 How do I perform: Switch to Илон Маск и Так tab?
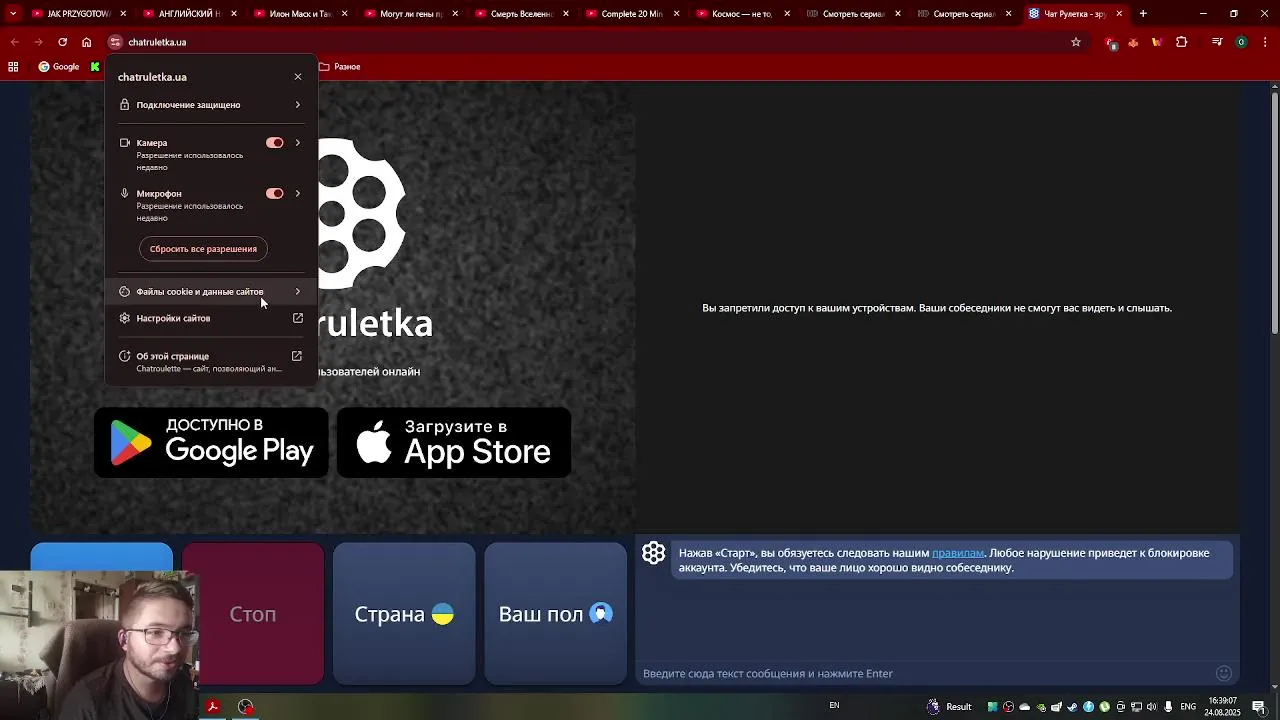(x=301, y=14)
